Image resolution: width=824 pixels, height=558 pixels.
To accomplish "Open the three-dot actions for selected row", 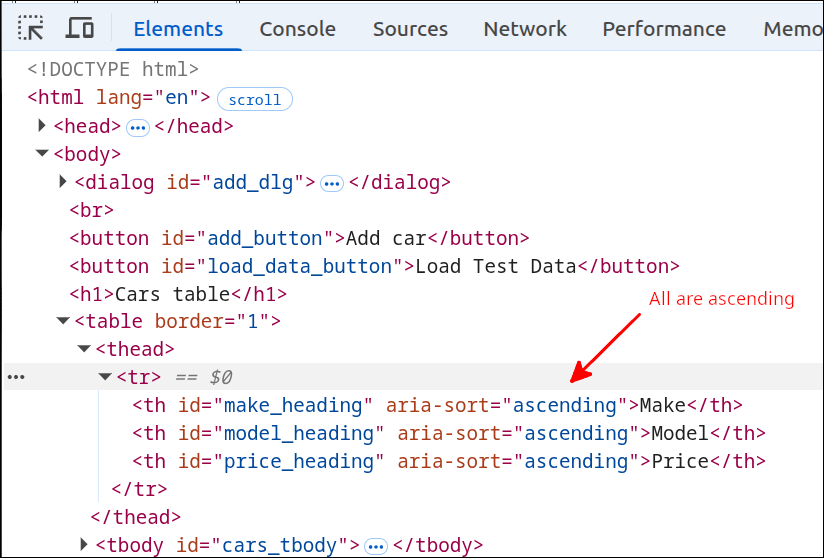I will (16, 378).
